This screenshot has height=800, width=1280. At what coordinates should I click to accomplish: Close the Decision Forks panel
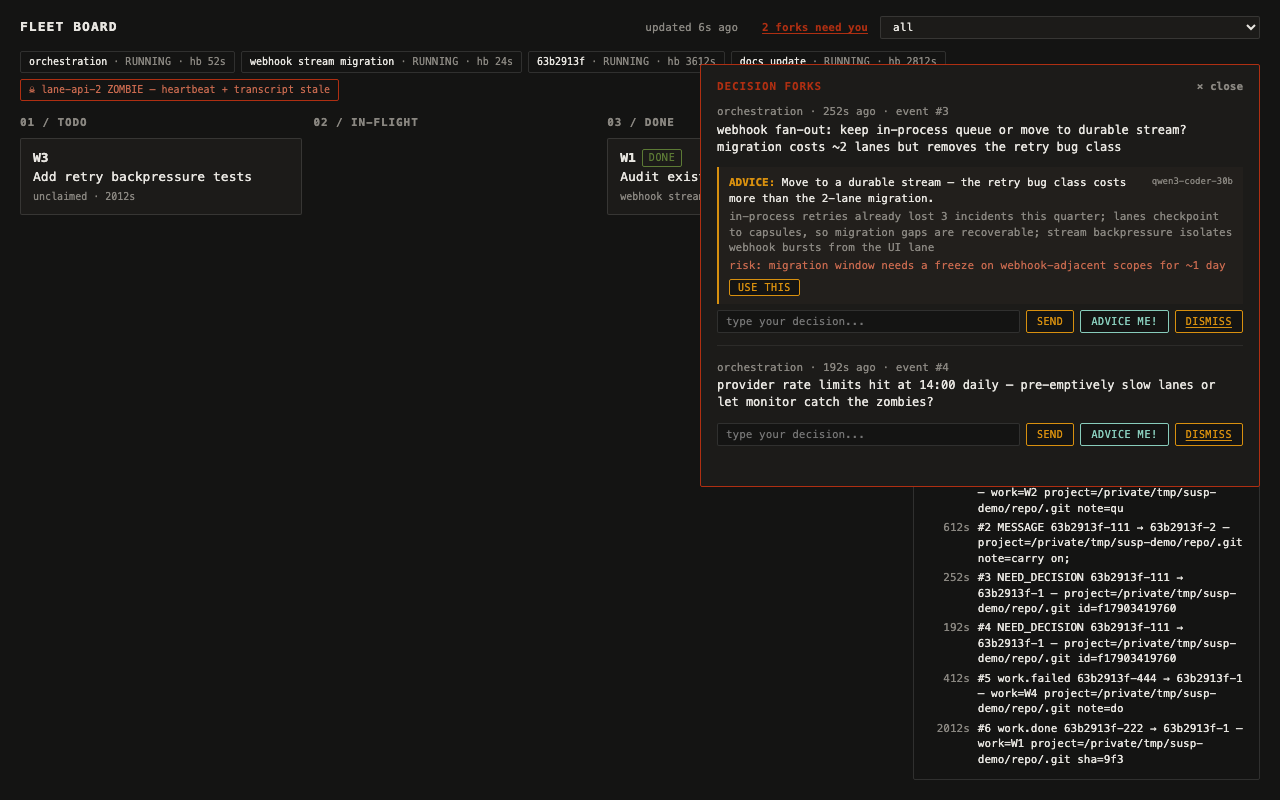1220,87
